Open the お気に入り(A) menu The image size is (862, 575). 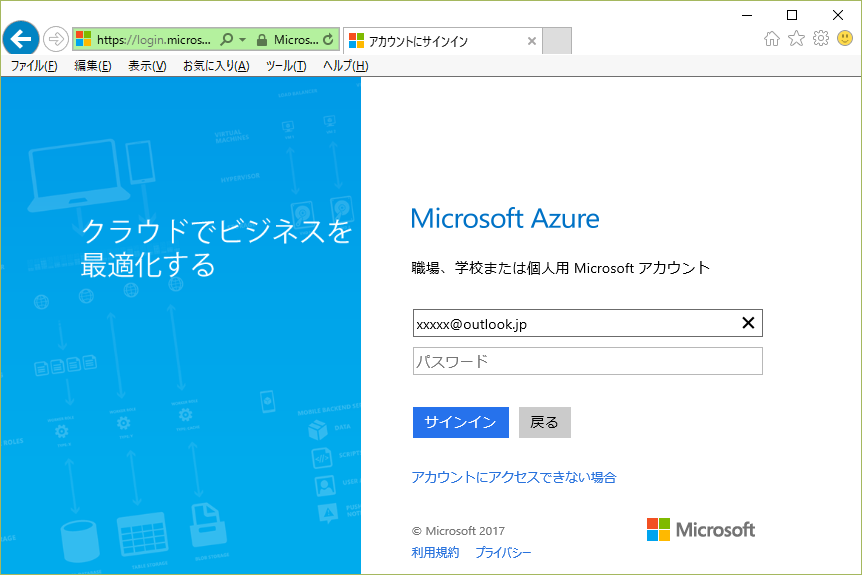click(216, 66)
